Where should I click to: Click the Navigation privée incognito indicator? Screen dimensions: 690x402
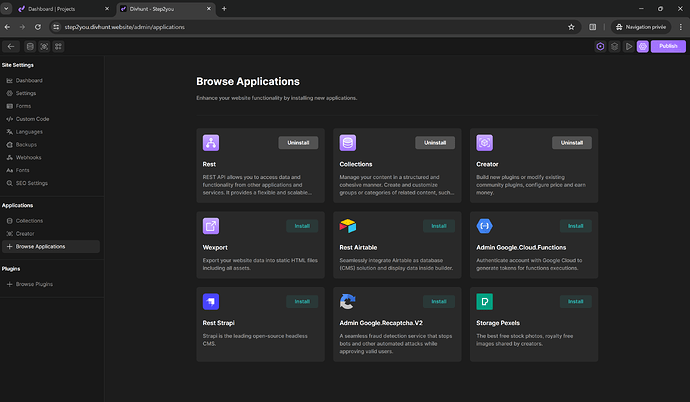pos(641,27)
